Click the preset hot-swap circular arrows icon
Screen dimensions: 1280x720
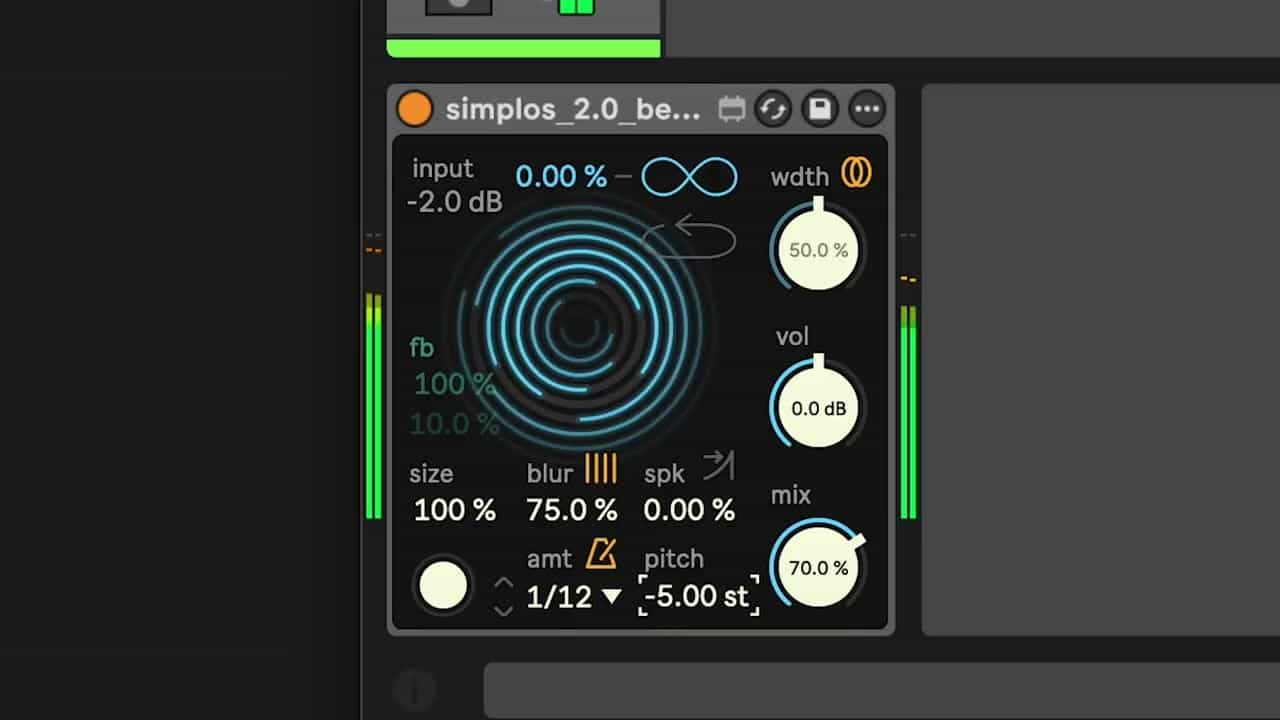coord(773,109)
